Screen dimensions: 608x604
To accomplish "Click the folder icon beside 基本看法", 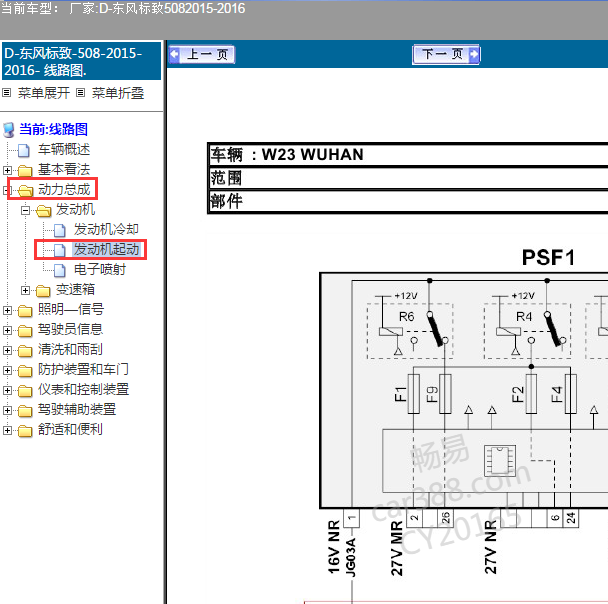I will (x=25, y=171).
